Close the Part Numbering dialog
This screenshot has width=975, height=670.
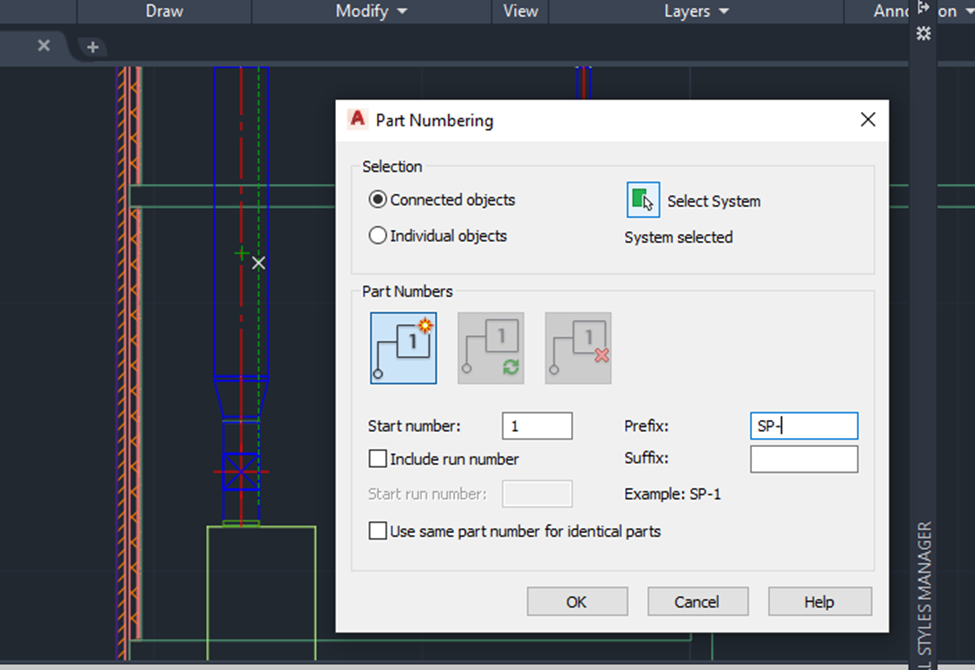(868, 119)
